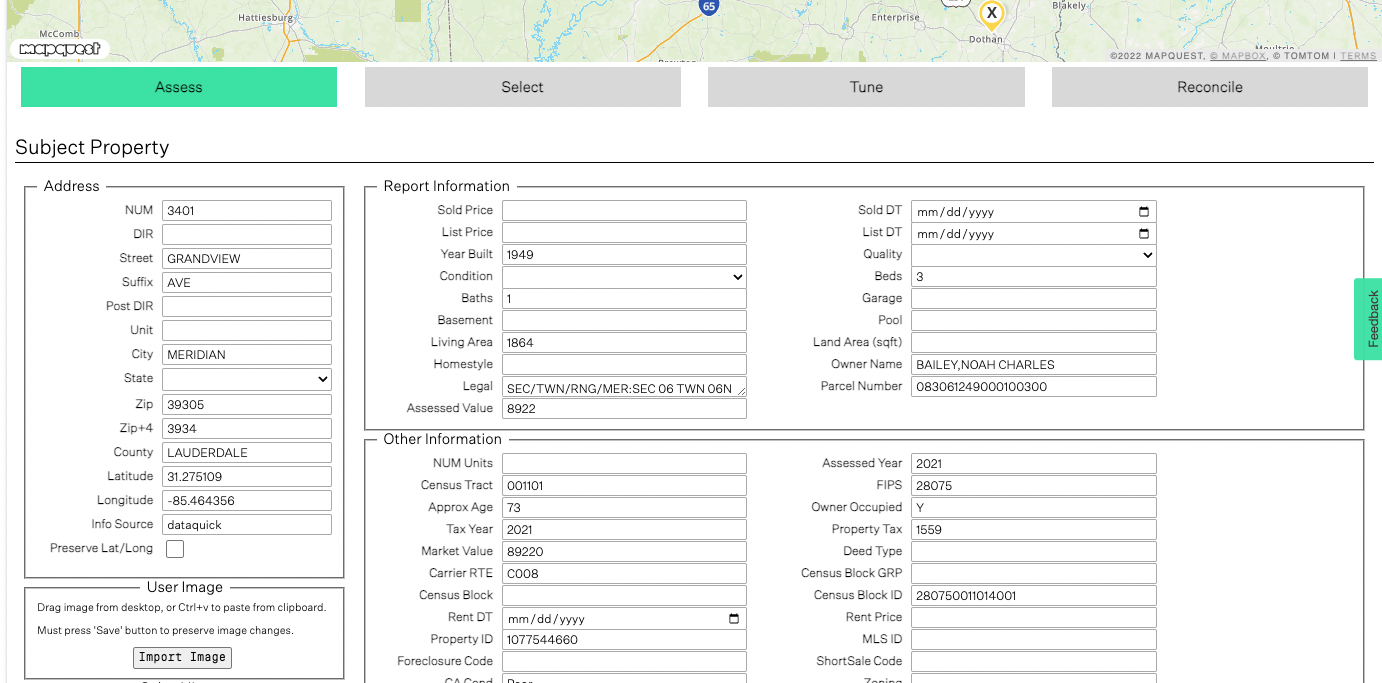Place cursor in the Census Tract field
Screen dimensions: 1382x683
point(624,485)
